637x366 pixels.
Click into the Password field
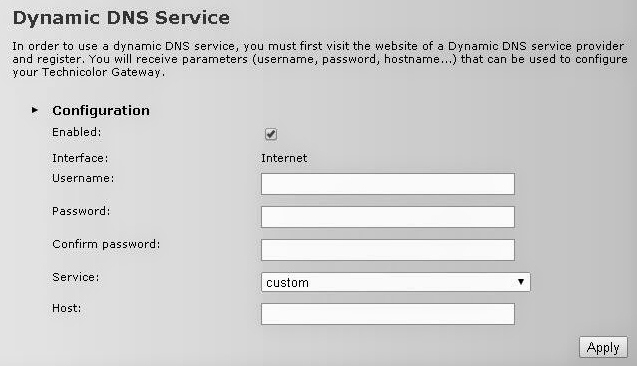tap(388, 217)
